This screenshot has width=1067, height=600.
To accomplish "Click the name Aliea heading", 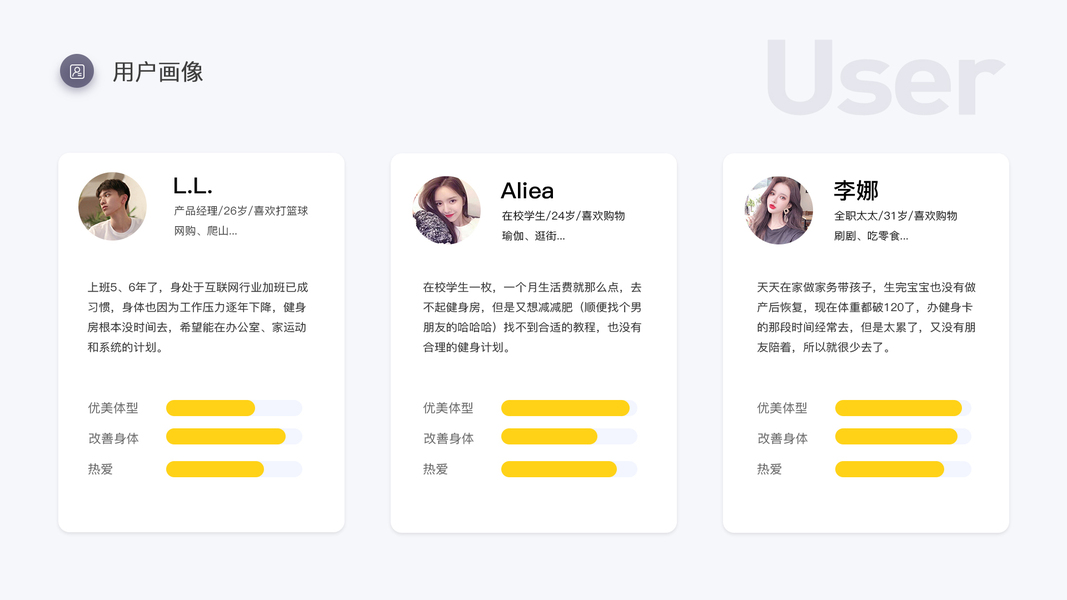I will 527,191.
